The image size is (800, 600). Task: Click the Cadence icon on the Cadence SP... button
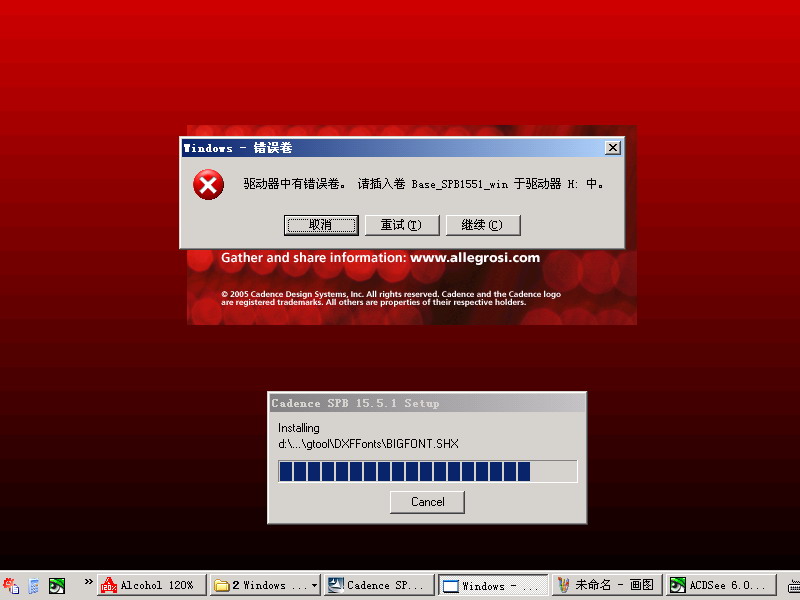pyautogui.click(x=335, y=585)
